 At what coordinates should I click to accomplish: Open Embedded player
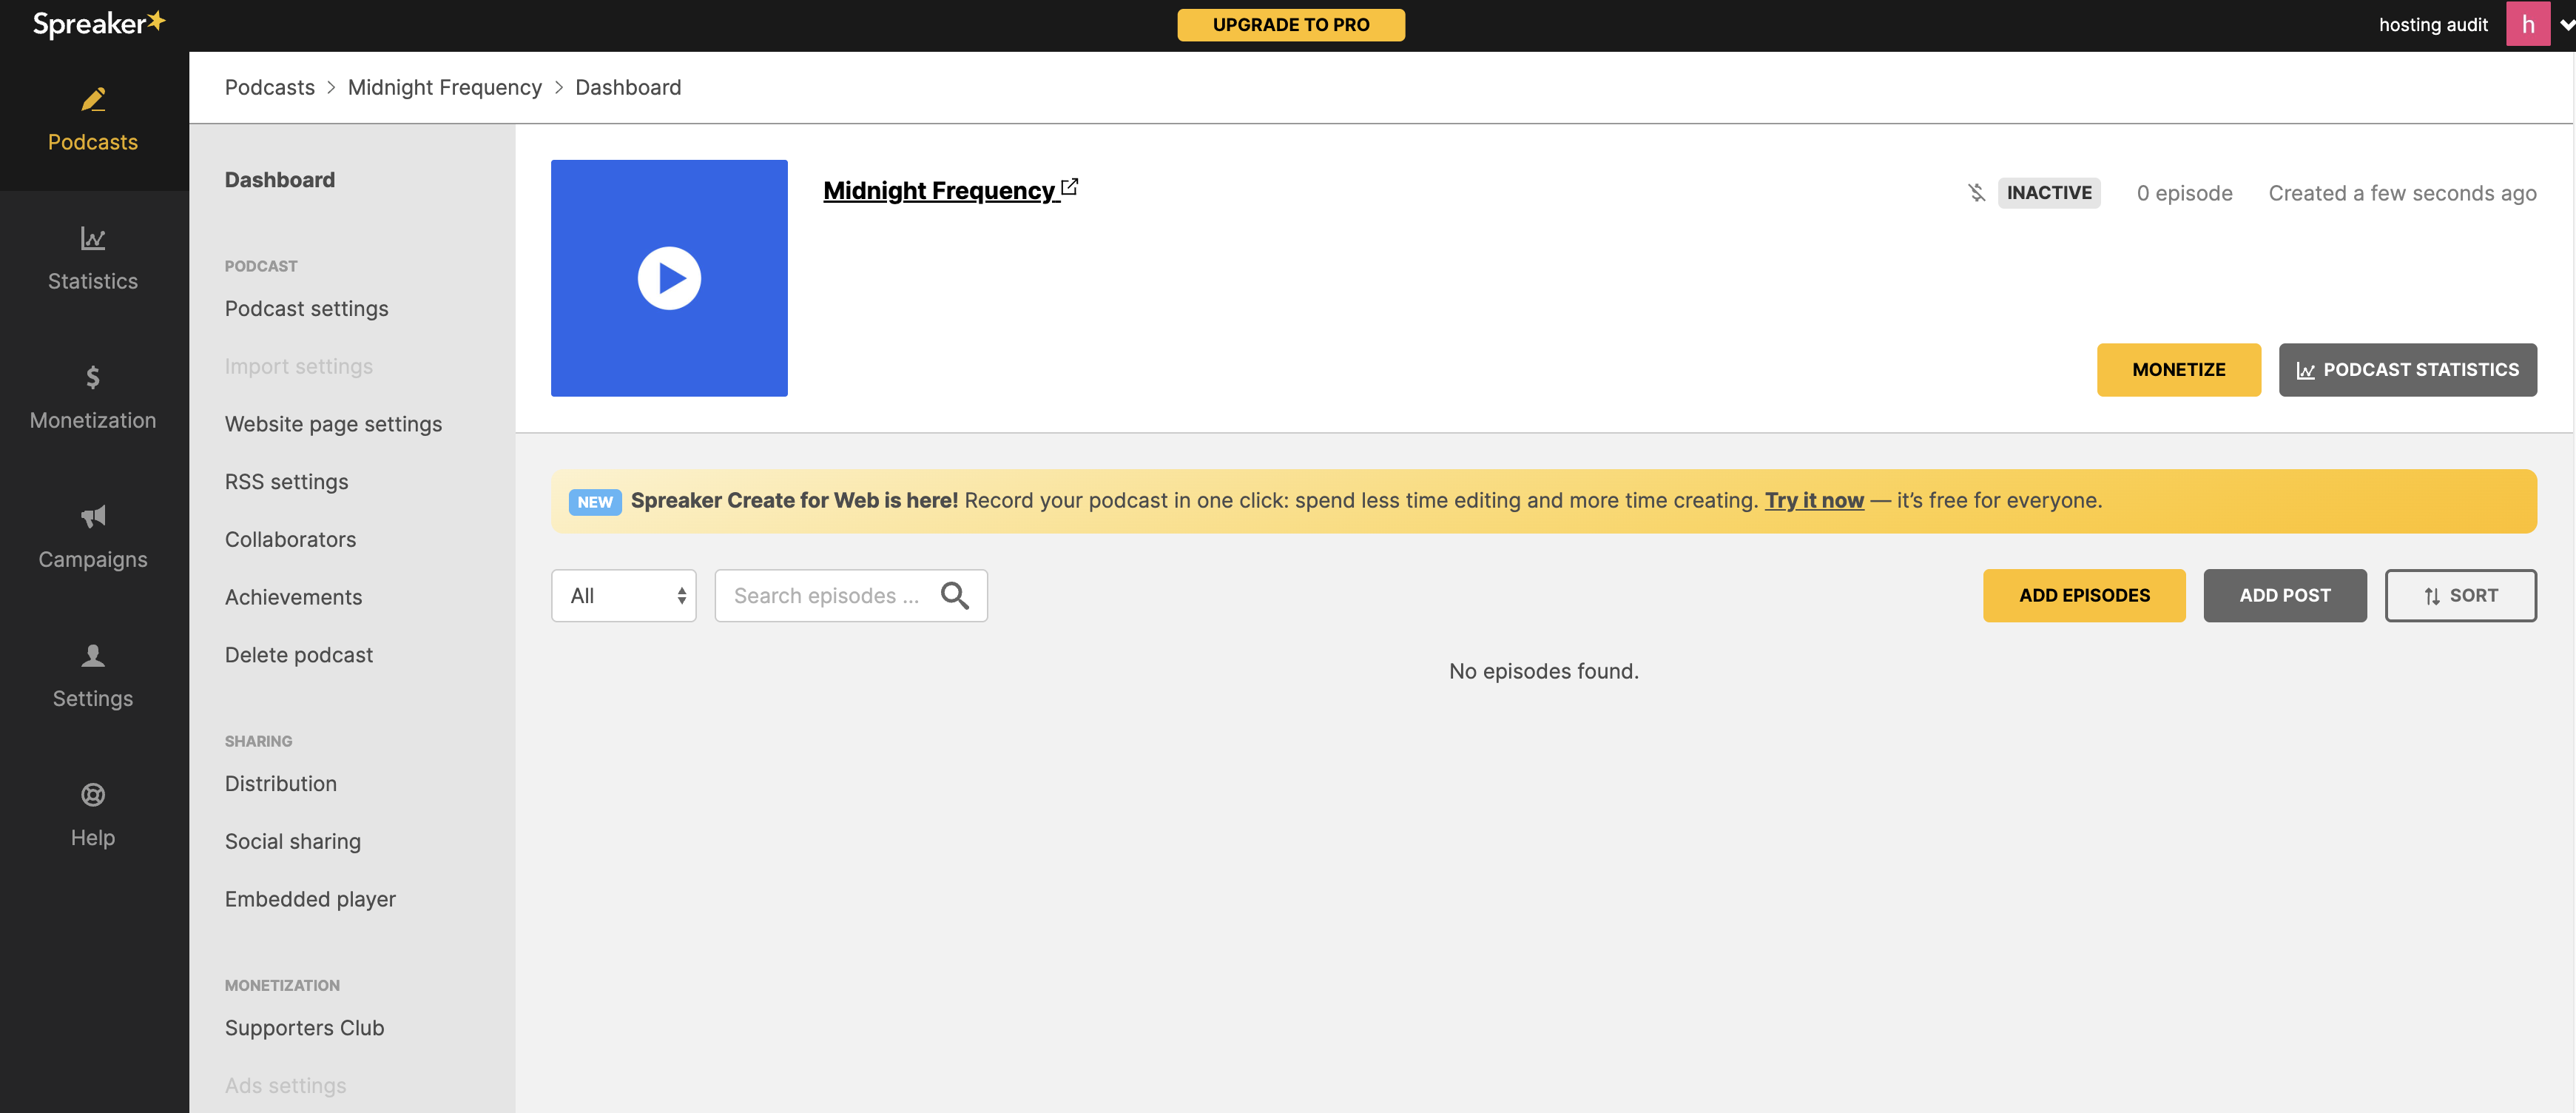click(x=310, y=900)
